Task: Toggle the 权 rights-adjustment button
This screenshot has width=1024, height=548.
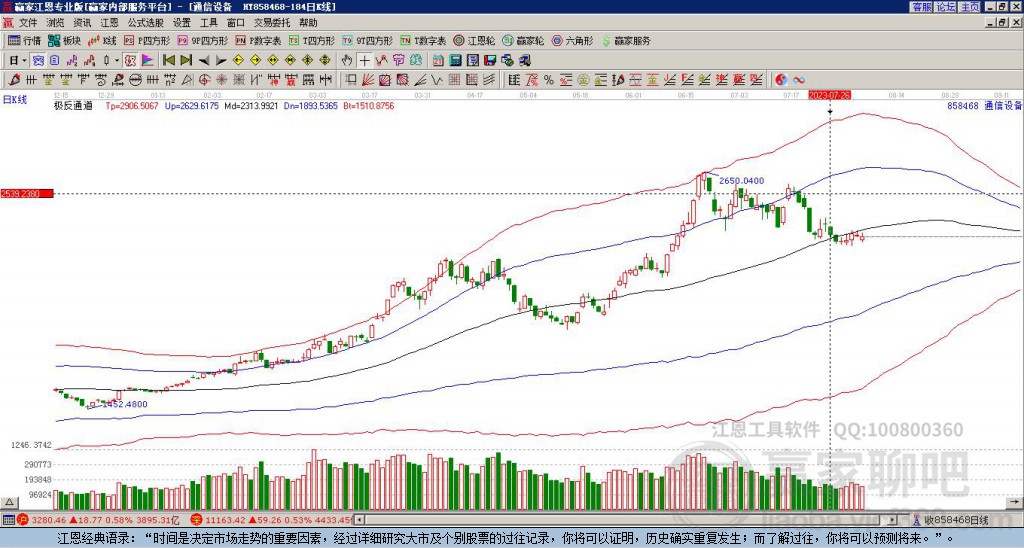Action: tap(130, 61)
